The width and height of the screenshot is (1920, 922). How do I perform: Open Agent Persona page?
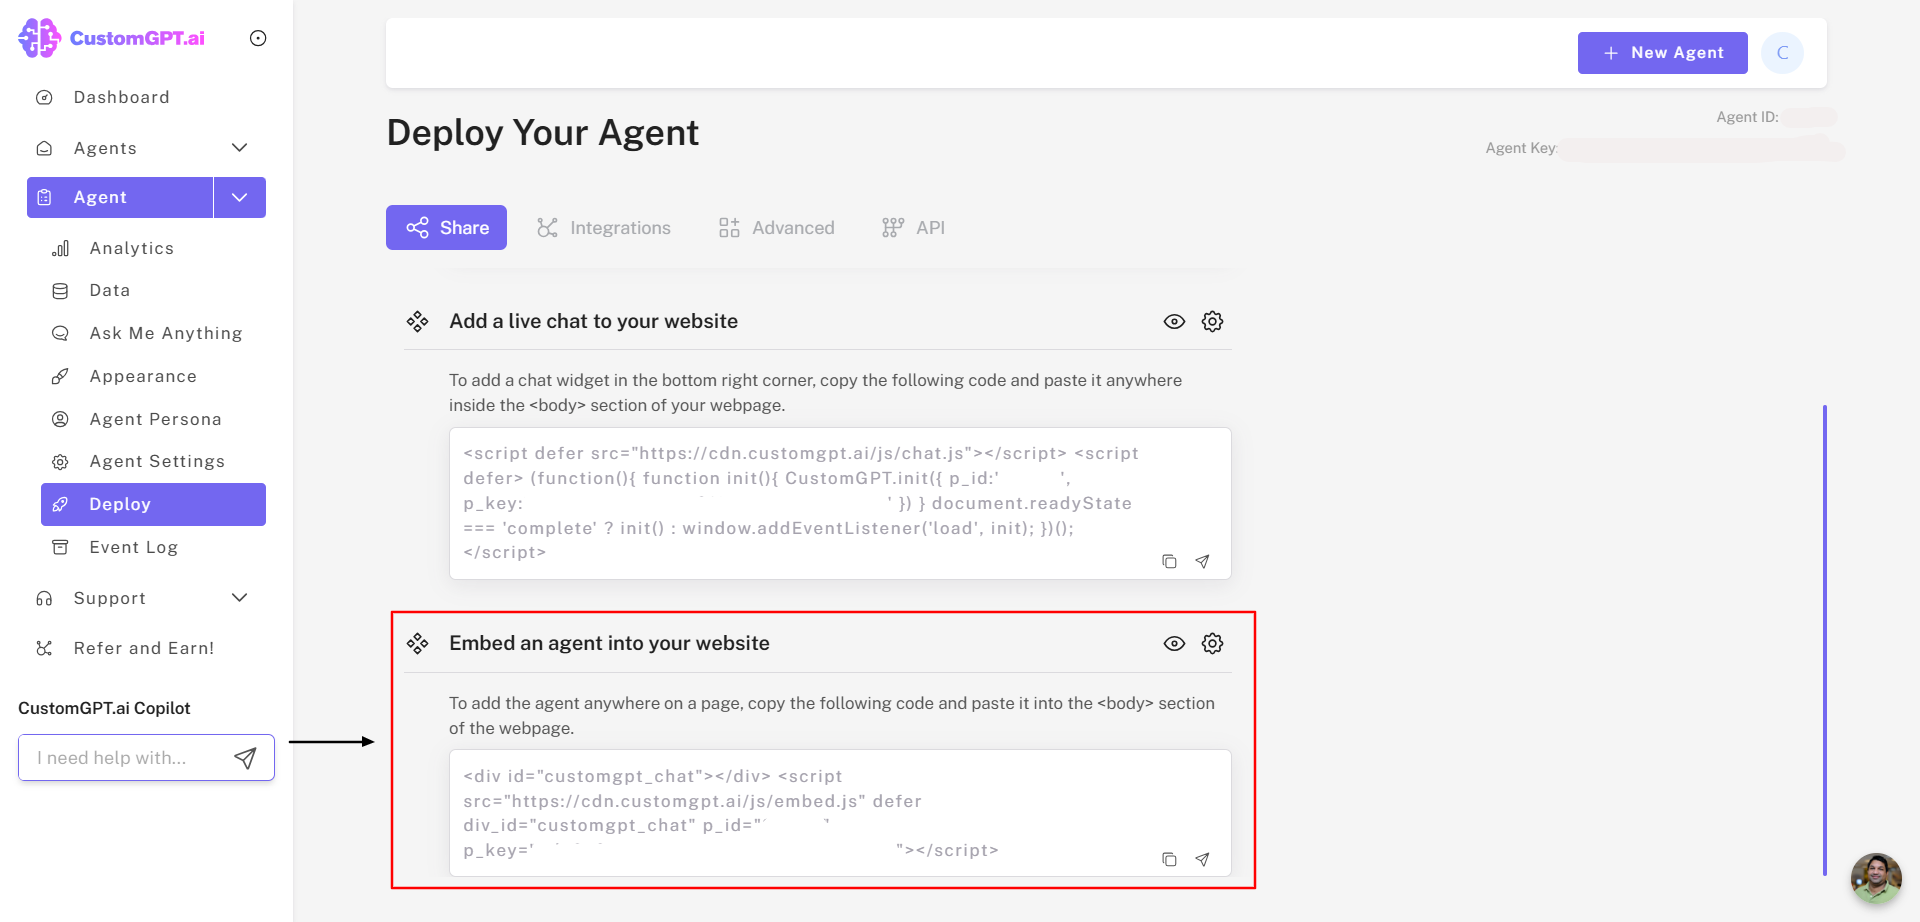coord(155,419)
